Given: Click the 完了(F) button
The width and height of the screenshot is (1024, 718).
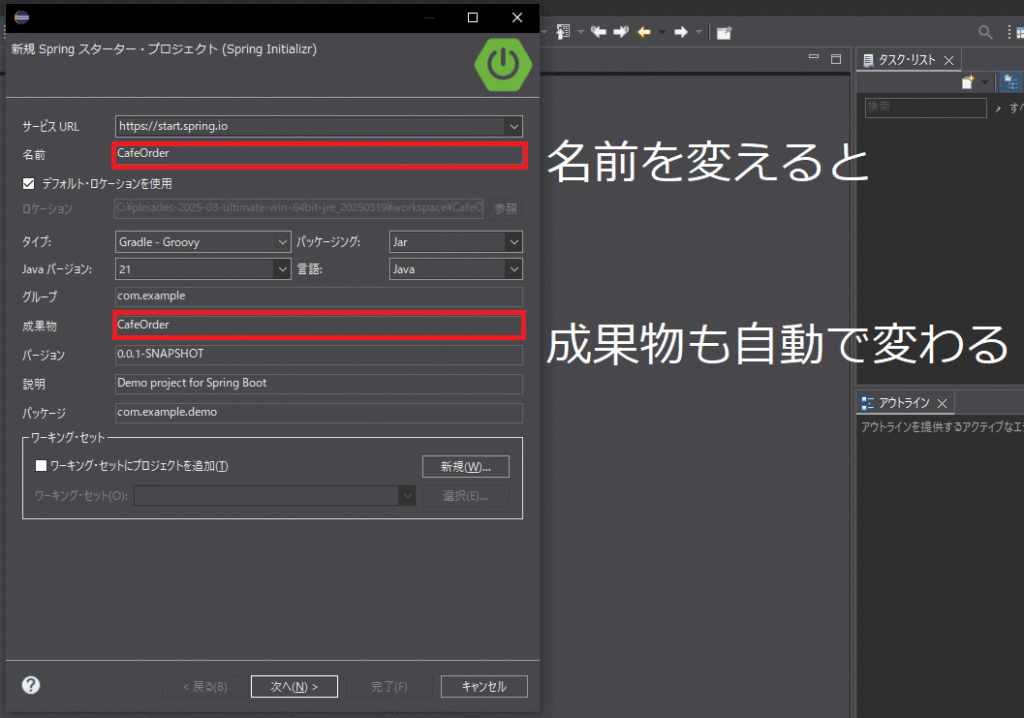Looking at the screenshot, I should (389, 687).
